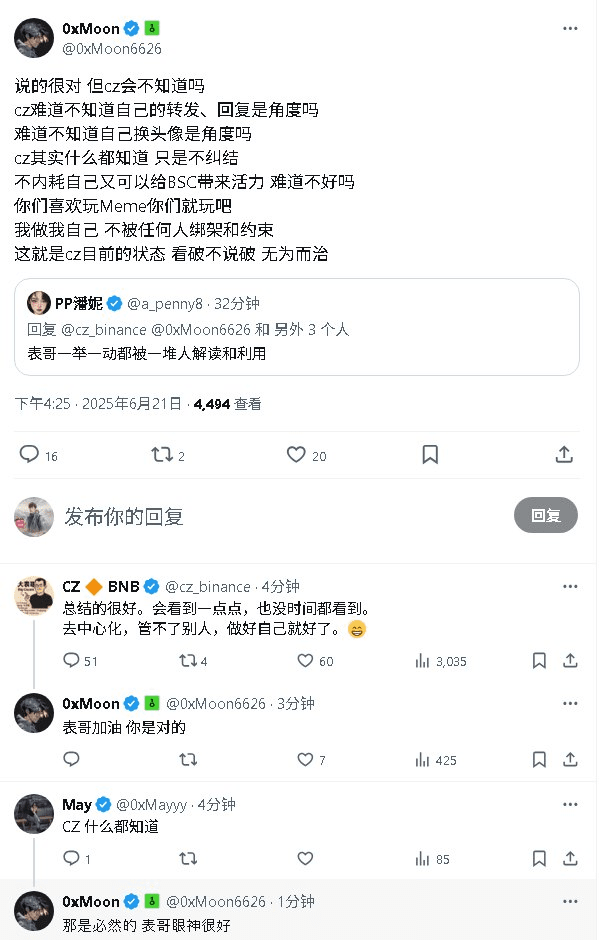Toggle bookmark on the main post

coord(430,455)
